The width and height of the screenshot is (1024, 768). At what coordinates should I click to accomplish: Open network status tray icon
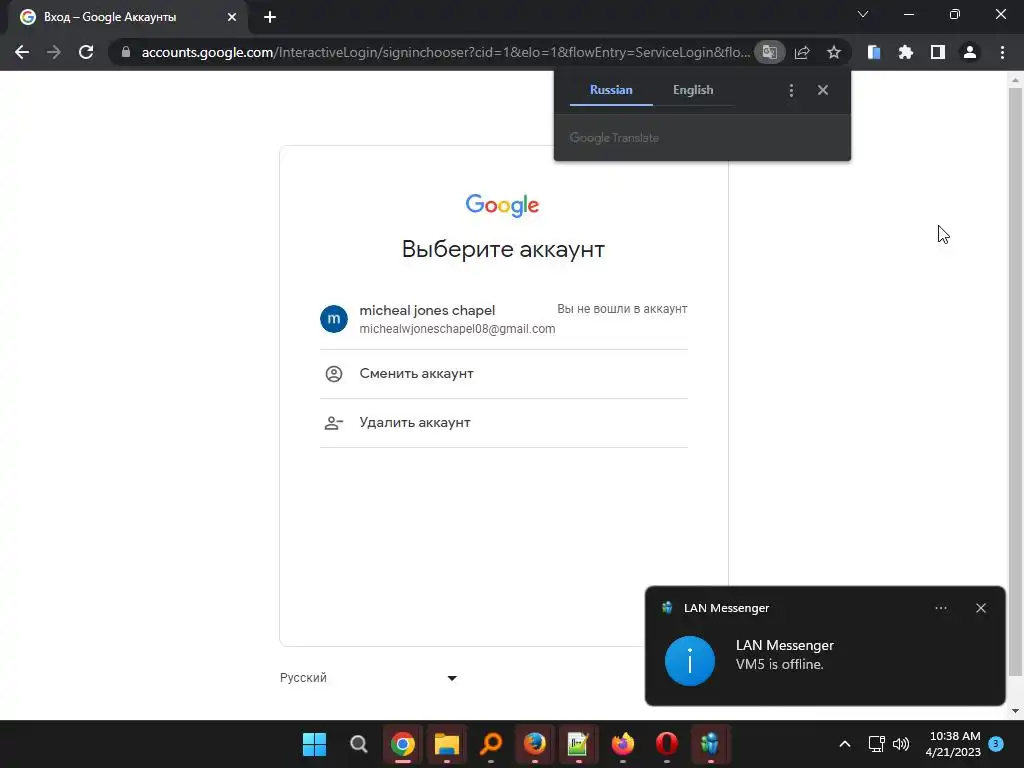coord(876,744)
